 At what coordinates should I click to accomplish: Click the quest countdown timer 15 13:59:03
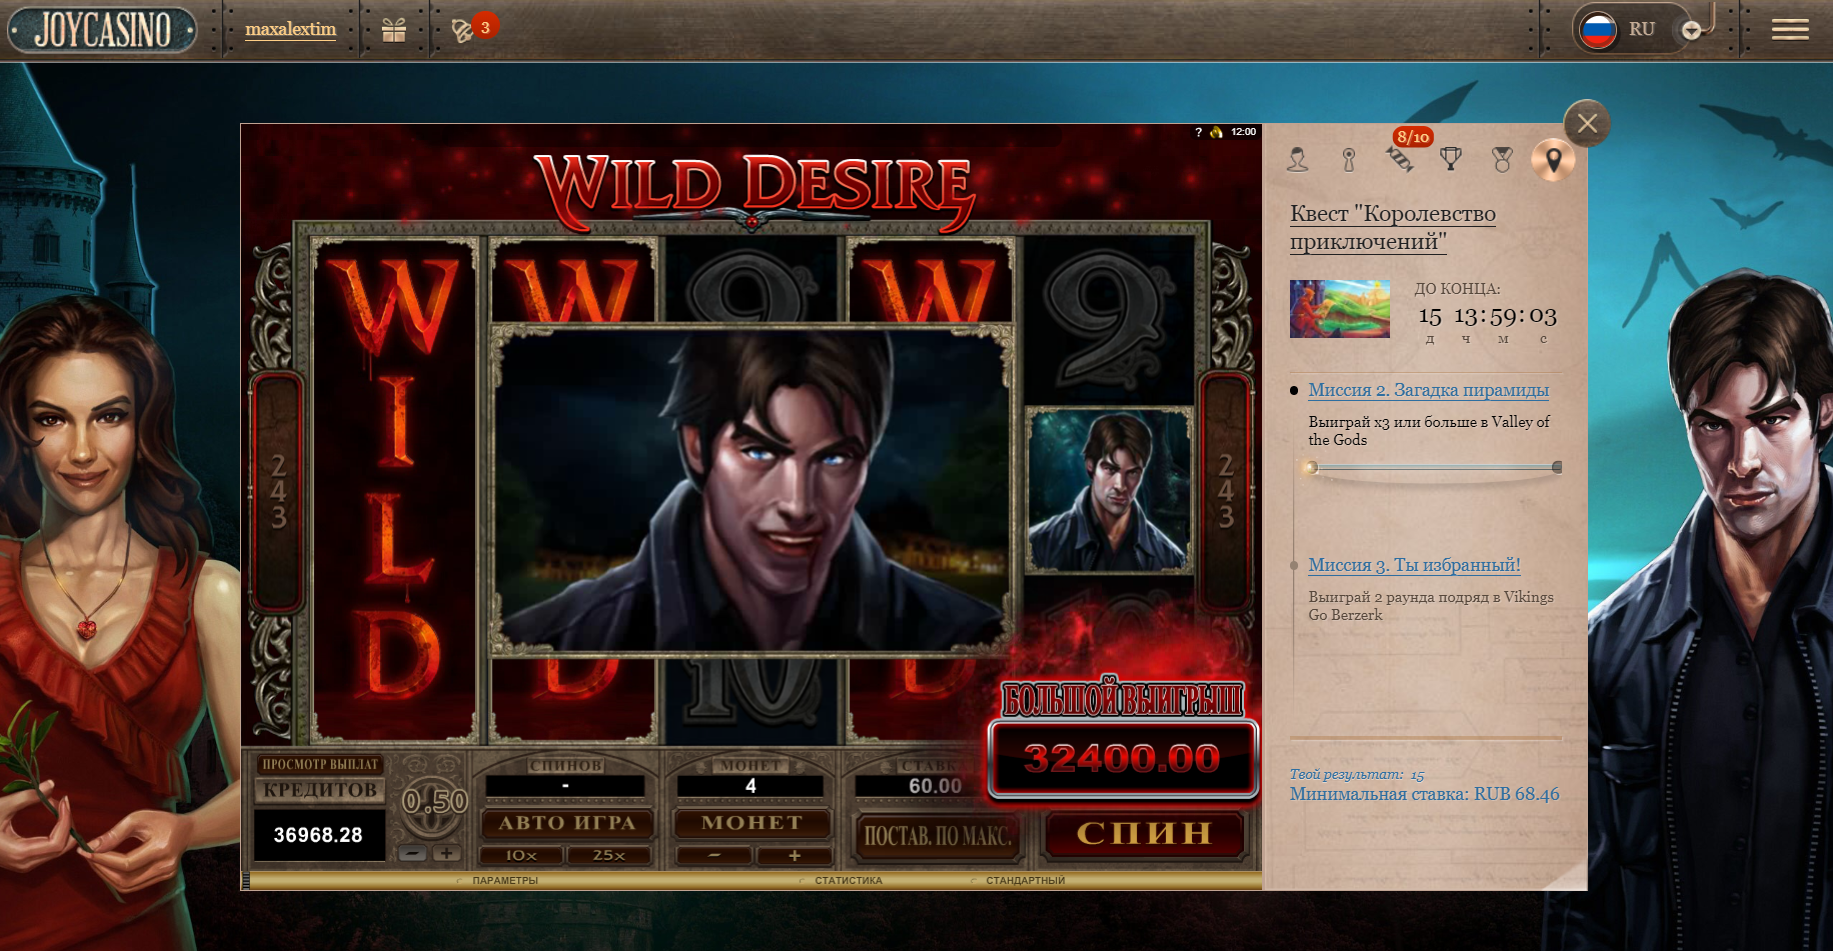(1487, 316)
